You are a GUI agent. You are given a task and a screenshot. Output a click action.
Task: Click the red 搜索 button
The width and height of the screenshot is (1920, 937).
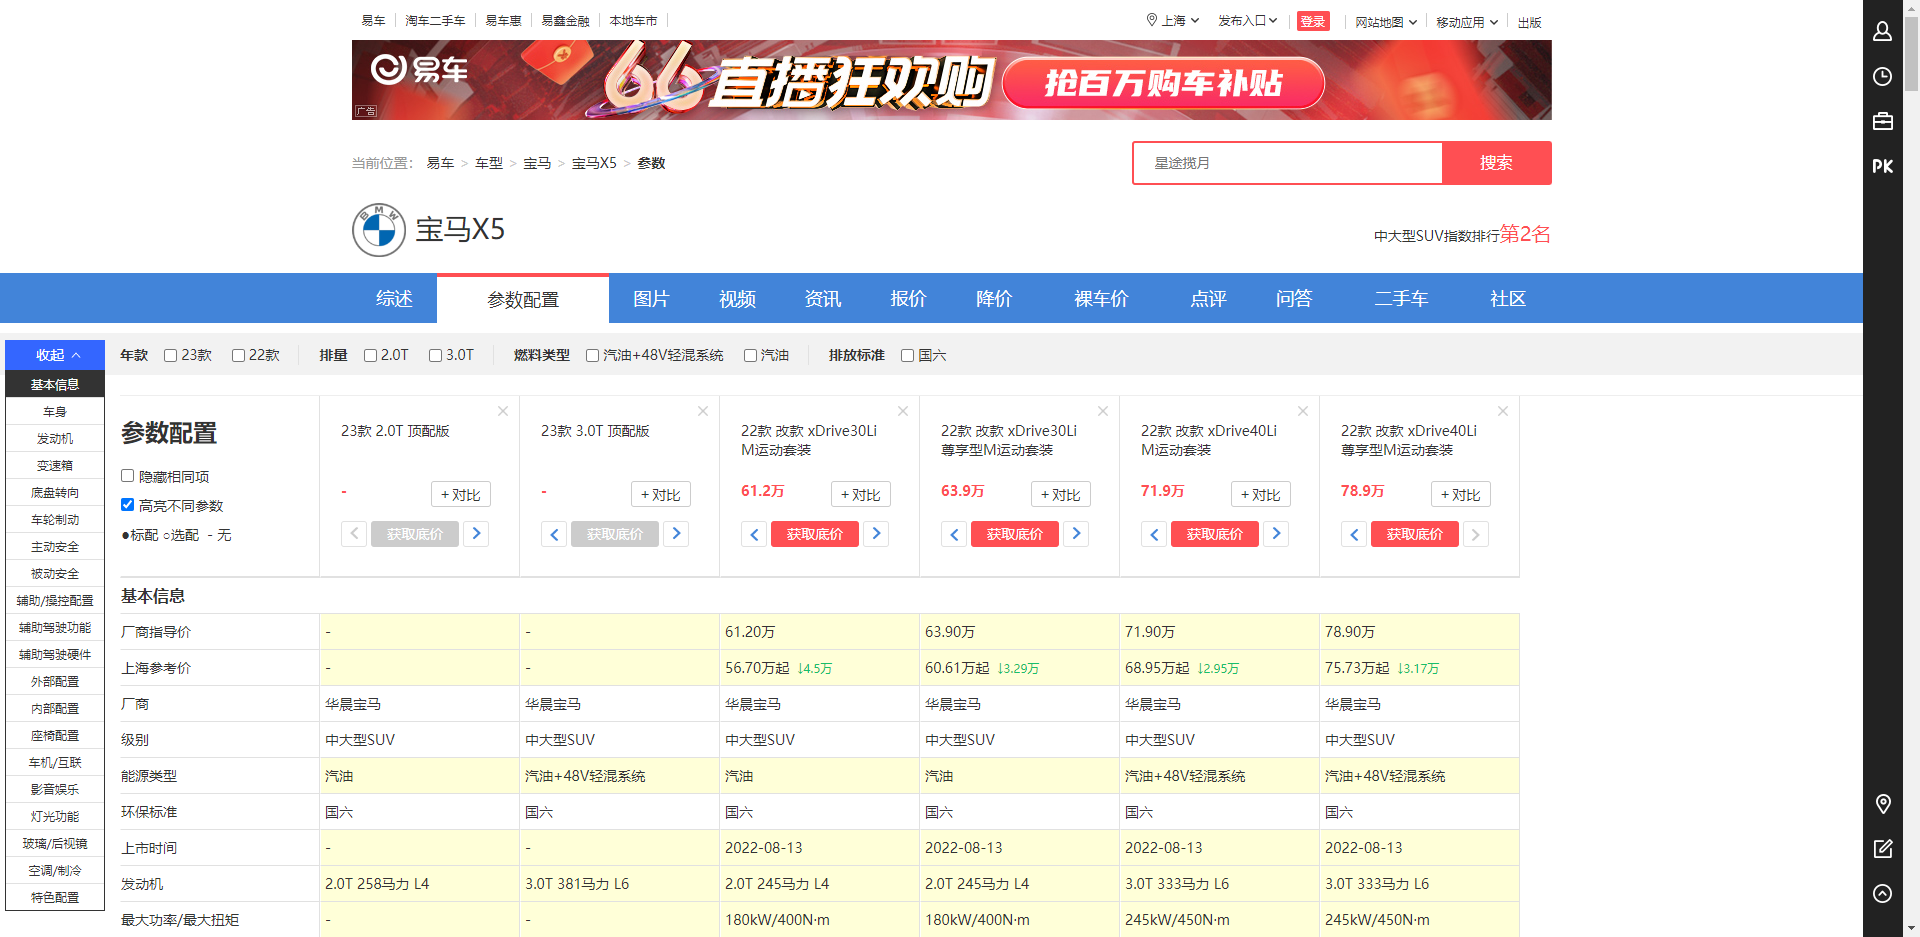tap(1496, 163)
